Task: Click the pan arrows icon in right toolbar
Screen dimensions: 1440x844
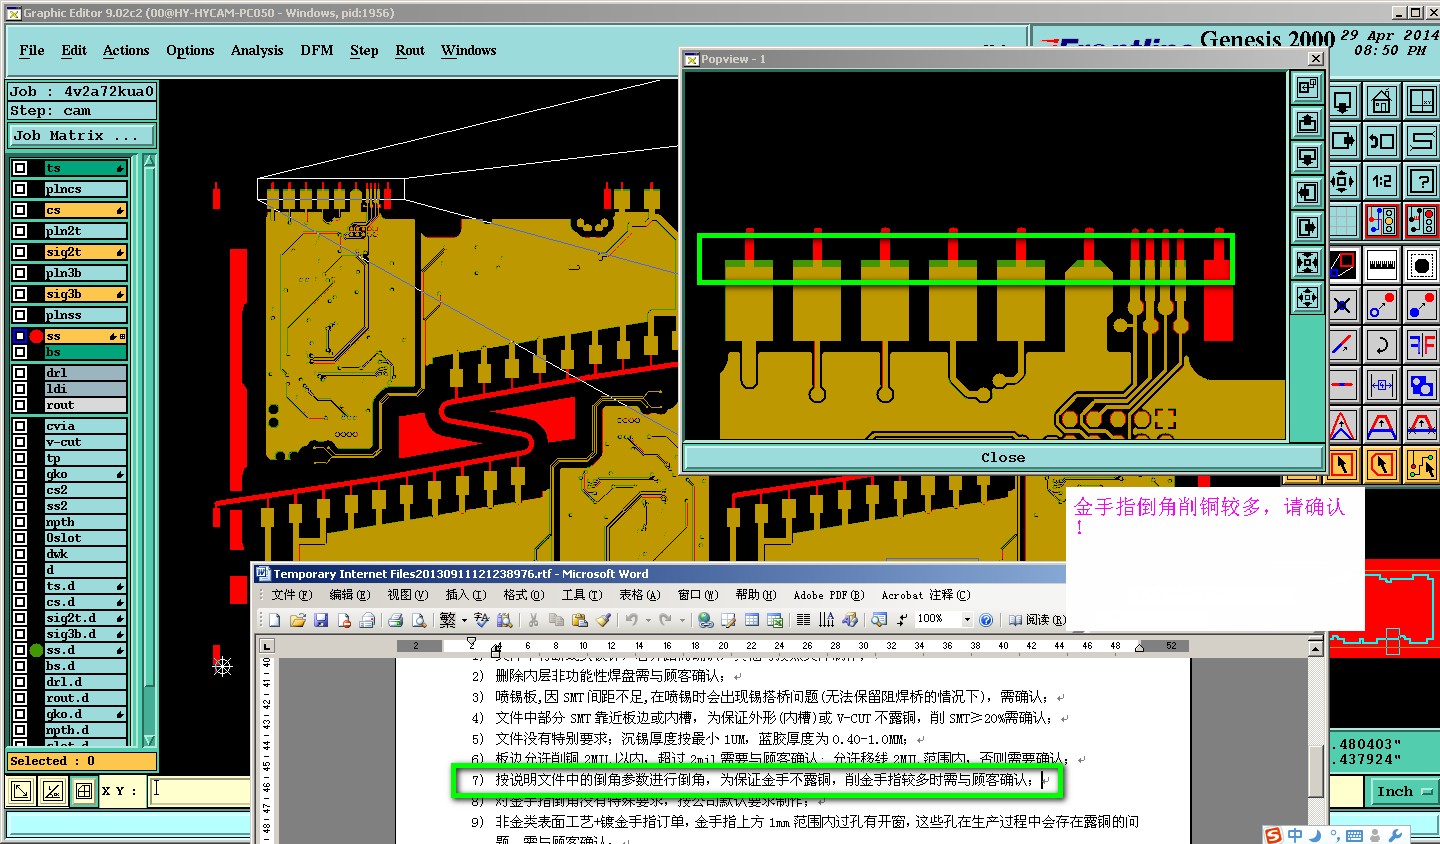Action: coord(1343,181)
